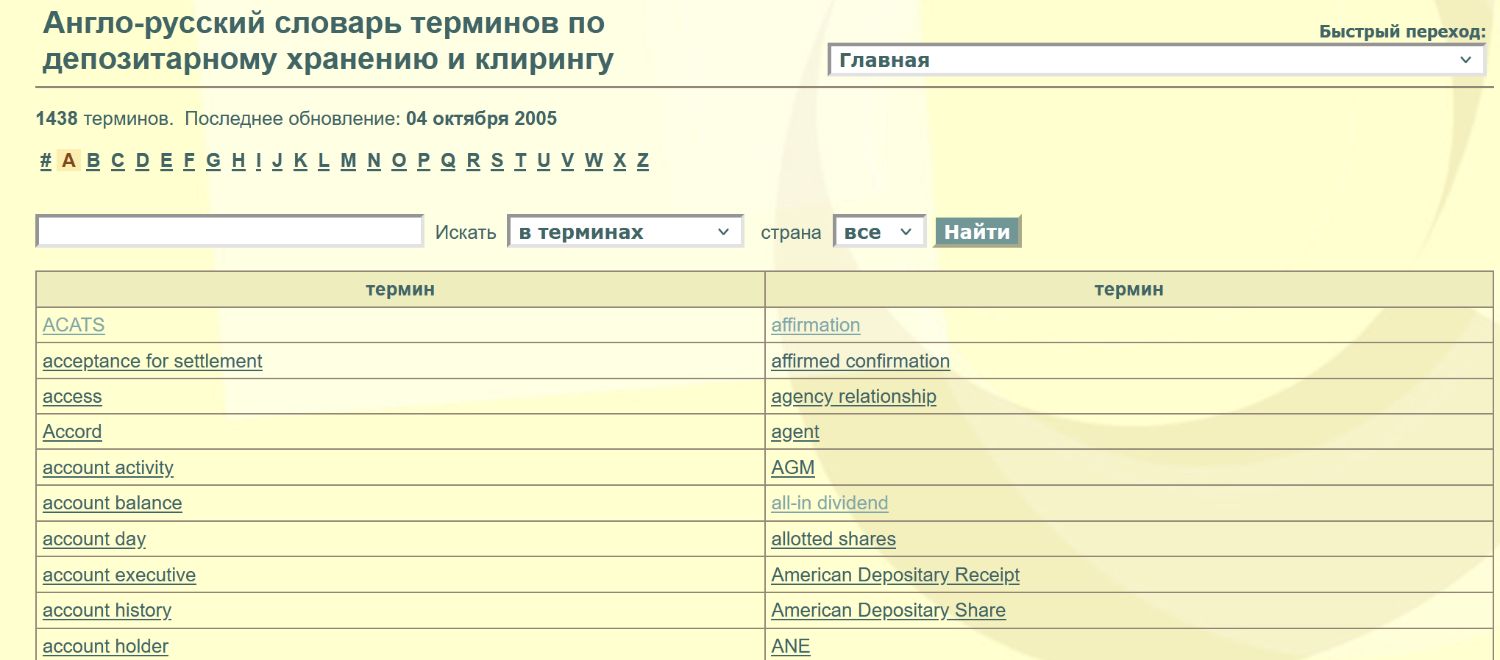The width and height of the screenshot is (1500, 660).
Task: Open 'affirmed confirmation' term
Action: (861, 361)
